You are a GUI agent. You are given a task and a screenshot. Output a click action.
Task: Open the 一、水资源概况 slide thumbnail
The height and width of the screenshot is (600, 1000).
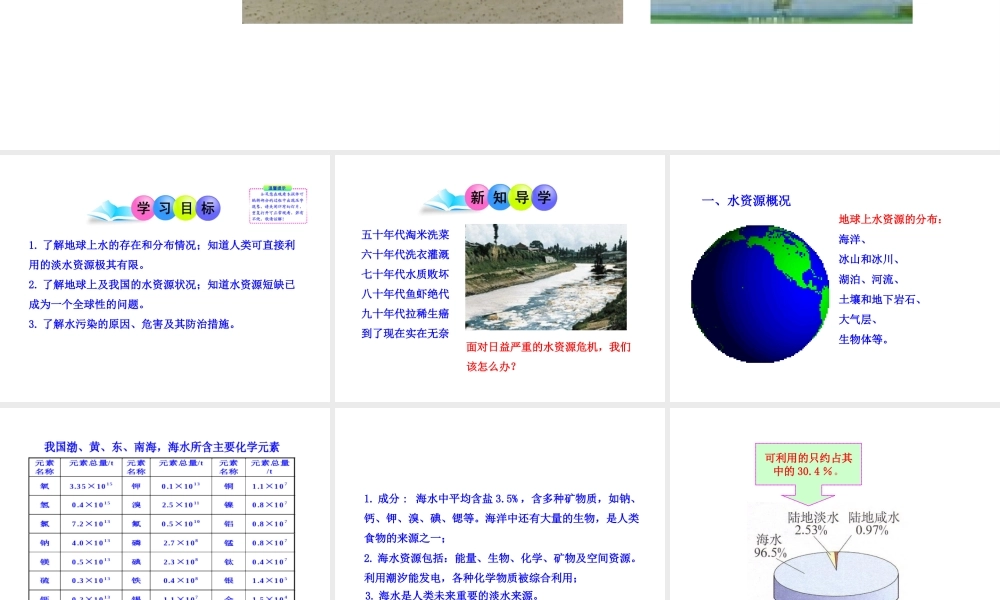point(835,278)
